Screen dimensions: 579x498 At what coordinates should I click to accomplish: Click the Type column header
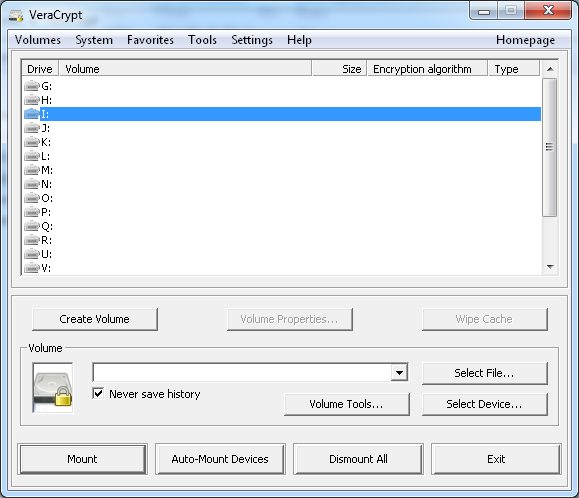[x=514, y=69]
